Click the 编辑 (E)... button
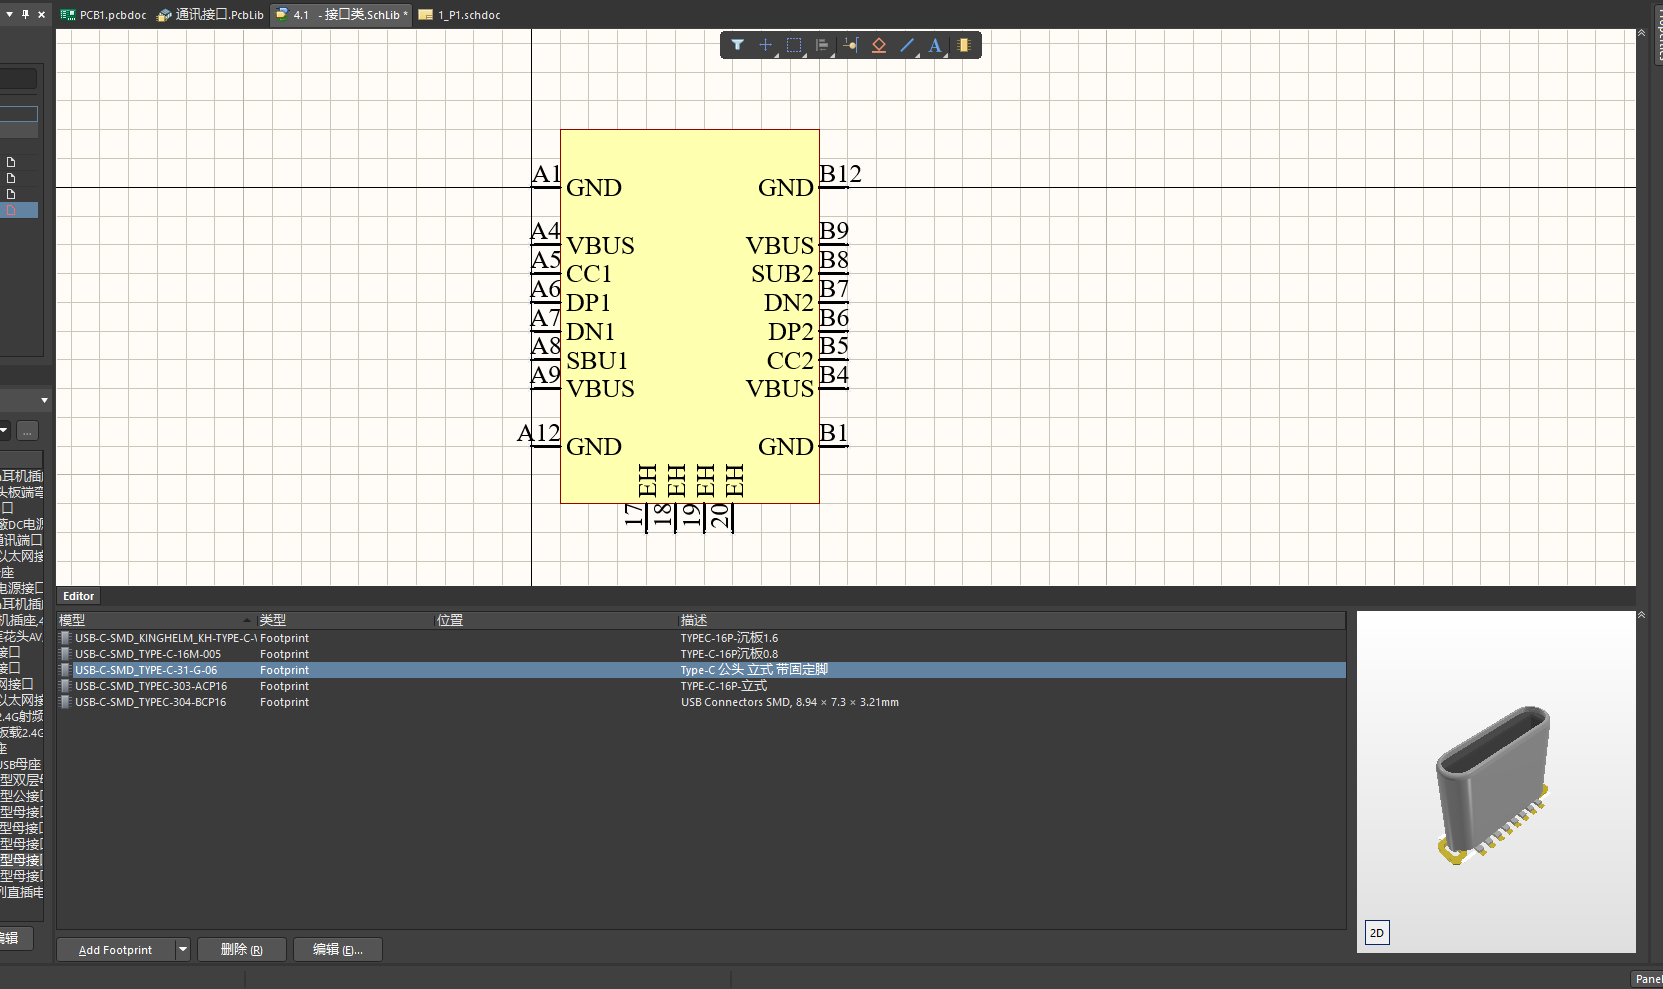Screen dimensions: 1663x989 click(x=338, y=950)
